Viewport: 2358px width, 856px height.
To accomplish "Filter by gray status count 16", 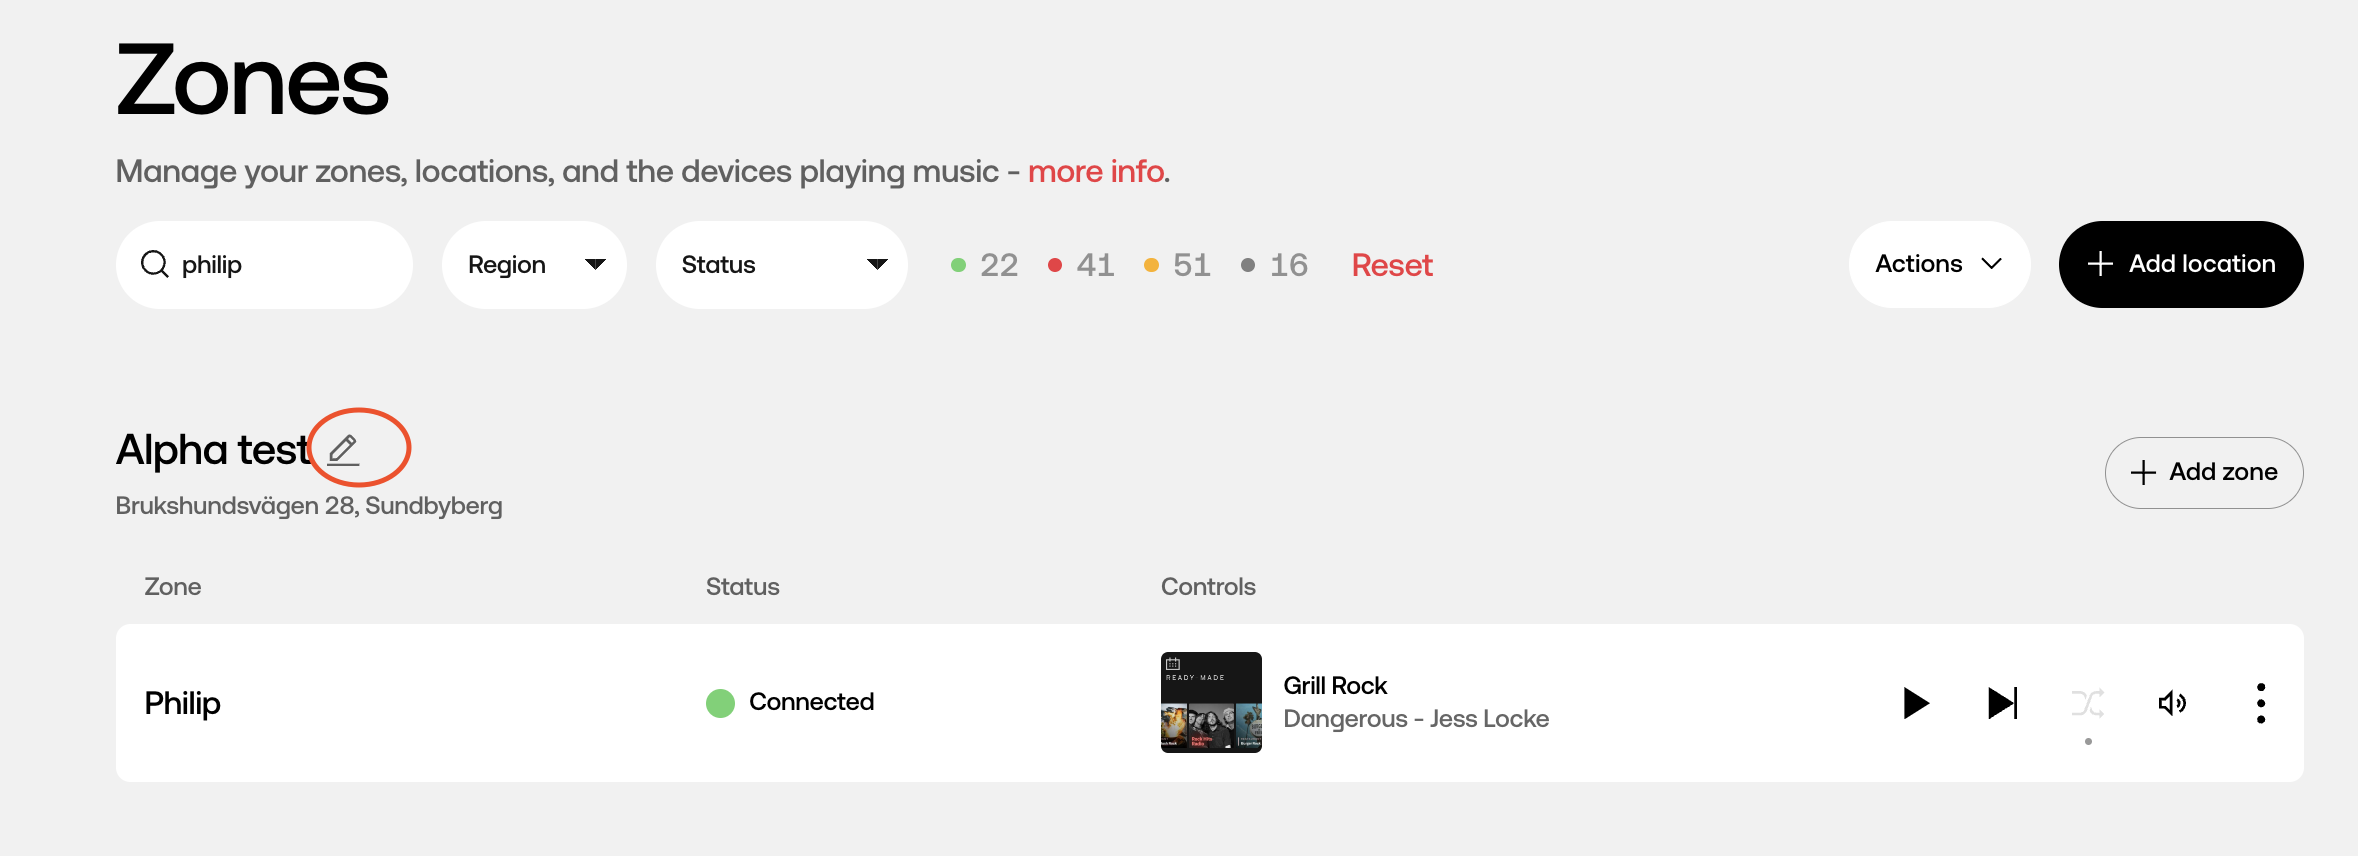I will pos(1274,265).
